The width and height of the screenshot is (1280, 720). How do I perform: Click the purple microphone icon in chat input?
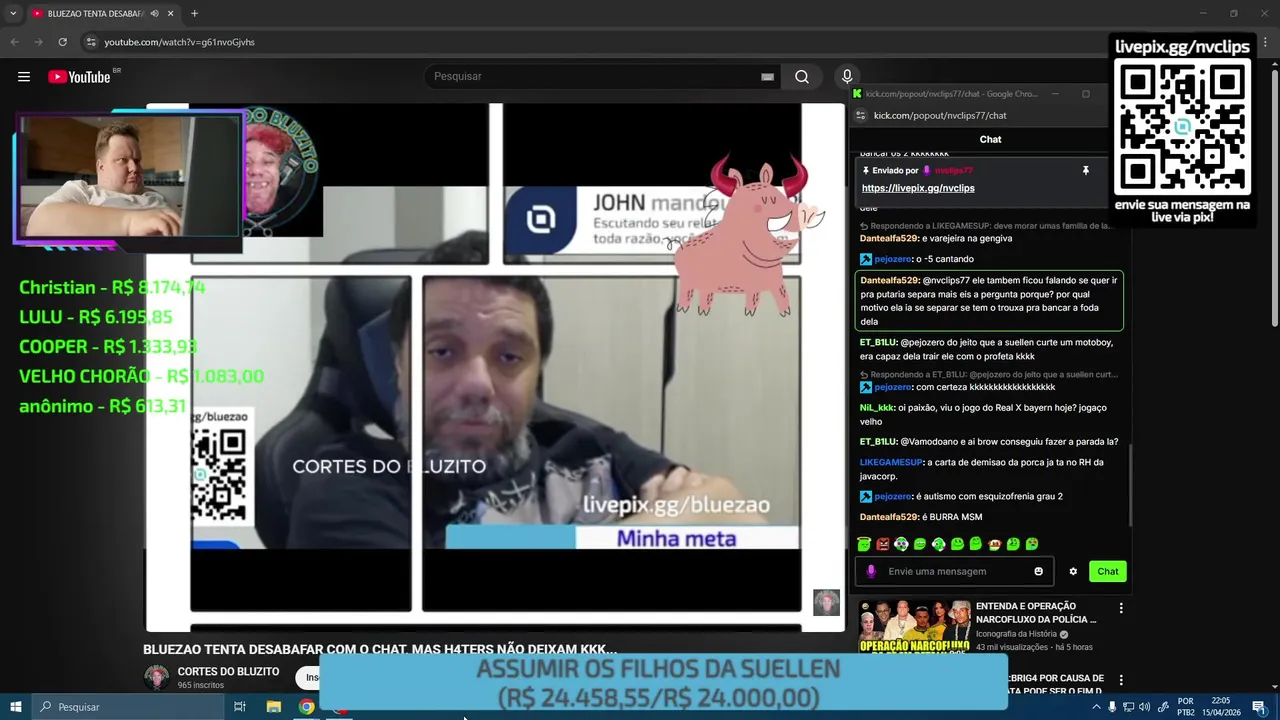(871, 572)
